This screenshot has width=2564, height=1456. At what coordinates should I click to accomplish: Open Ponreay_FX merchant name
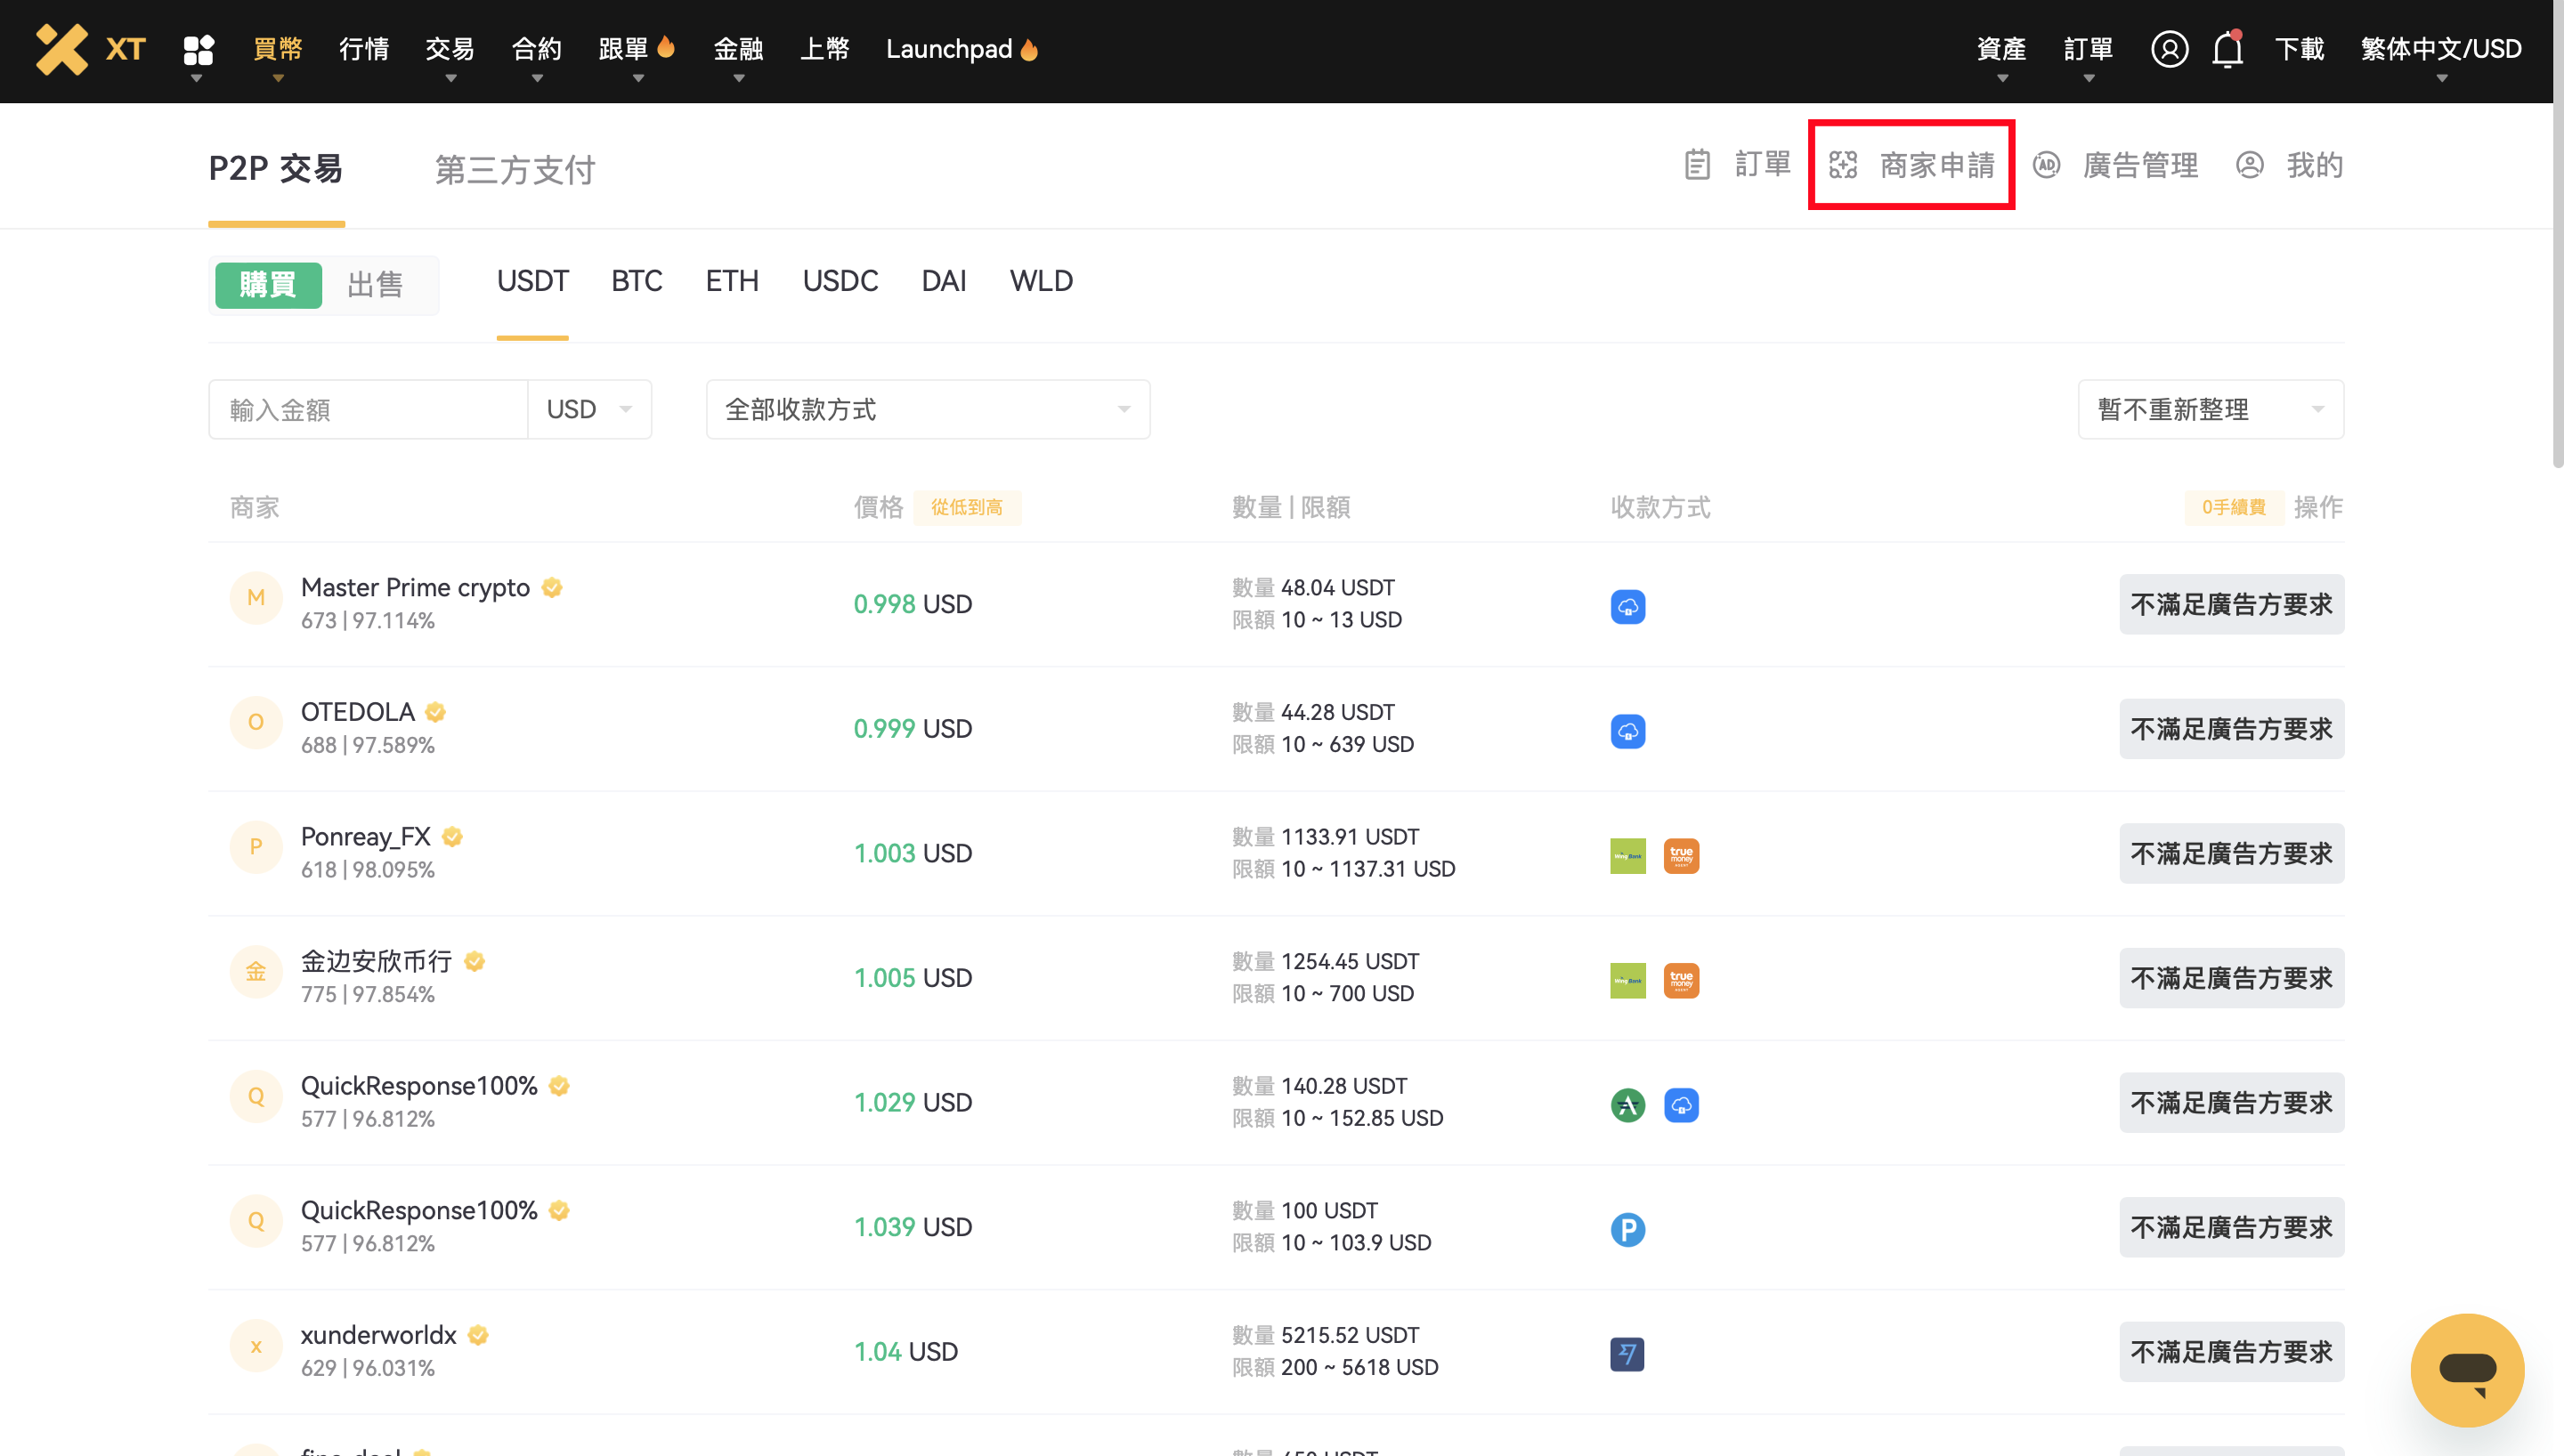[365, 836]
